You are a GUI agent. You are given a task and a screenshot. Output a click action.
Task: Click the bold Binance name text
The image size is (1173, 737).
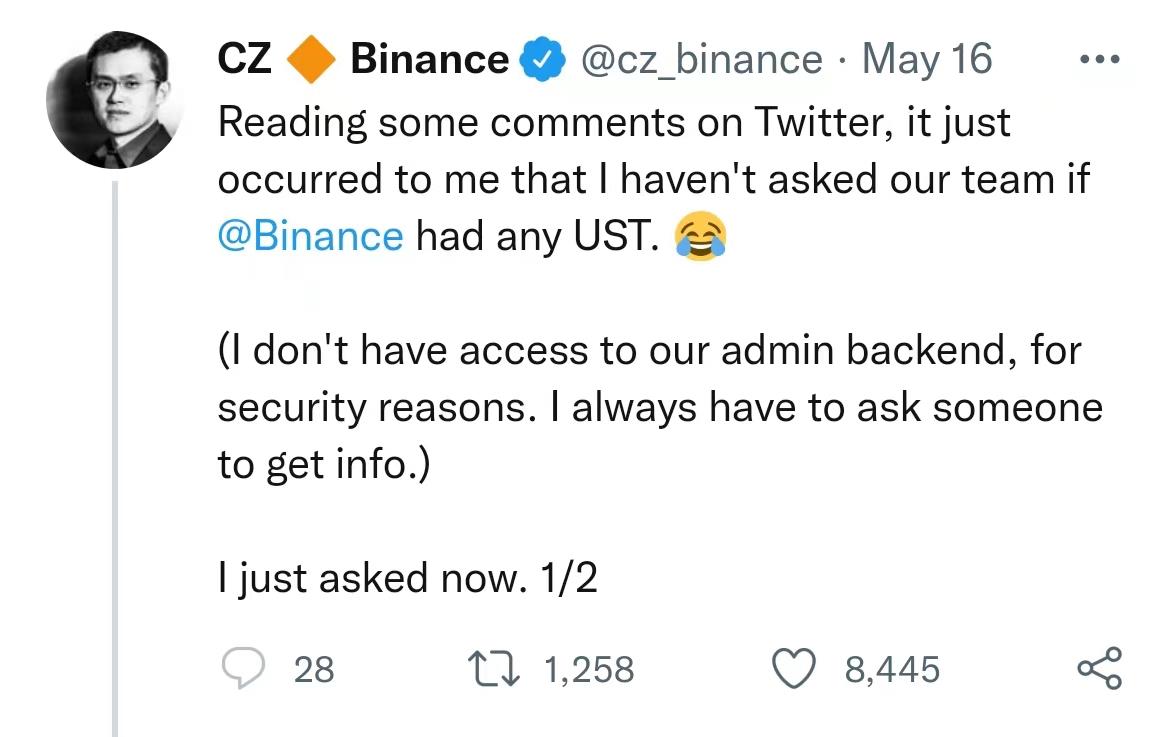click(429, 59)
